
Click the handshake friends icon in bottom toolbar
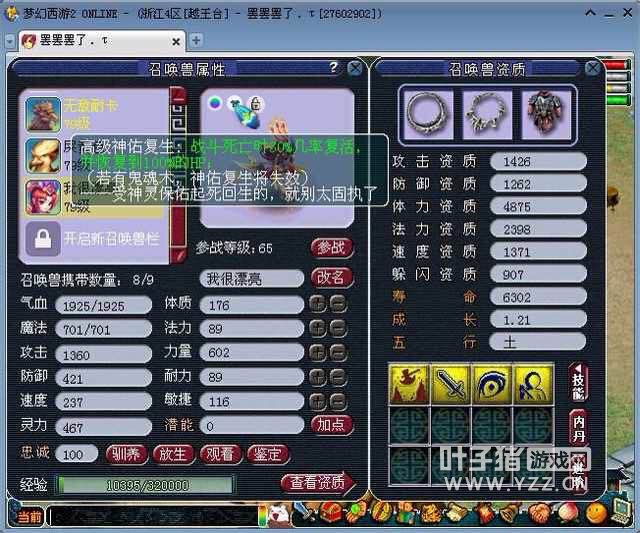[x=538, y=511]
